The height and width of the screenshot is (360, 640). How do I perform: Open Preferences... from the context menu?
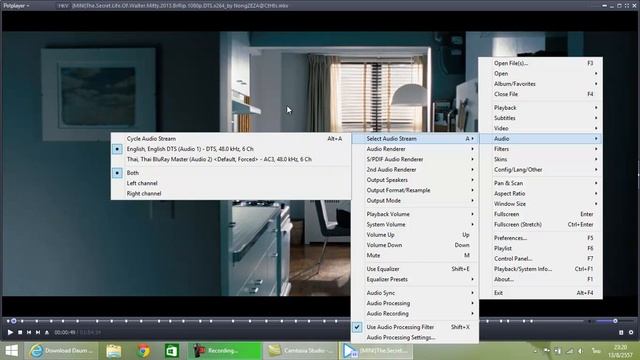pos(540,238)
